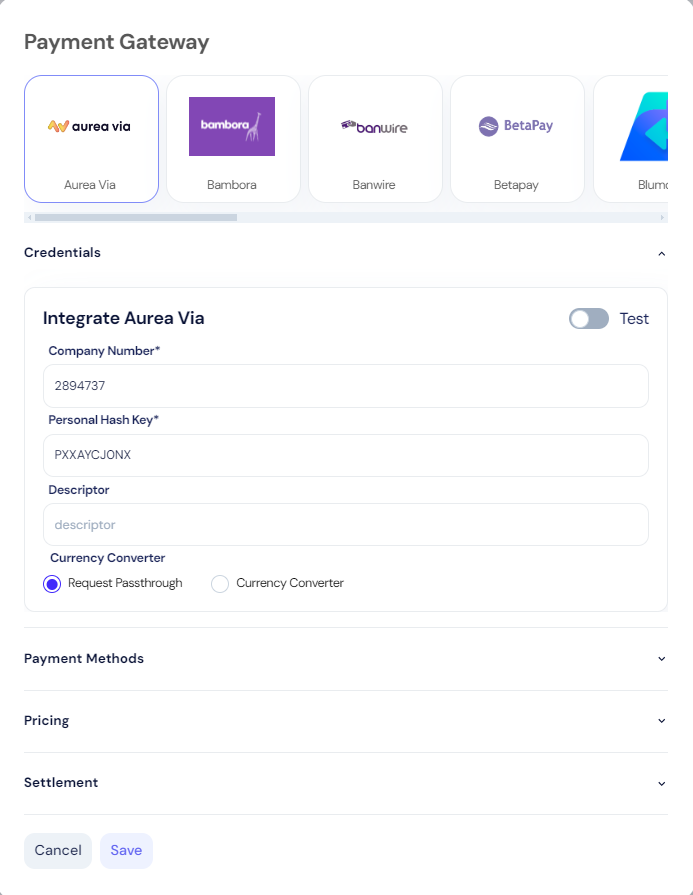The image size is (693, 895).
Task: Click the empty Descriptor text field
Action: [345, 525]
